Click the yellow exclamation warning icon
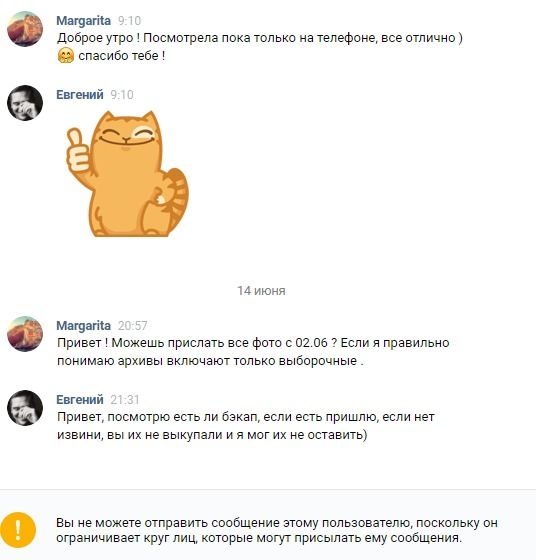 pos(18,530)
